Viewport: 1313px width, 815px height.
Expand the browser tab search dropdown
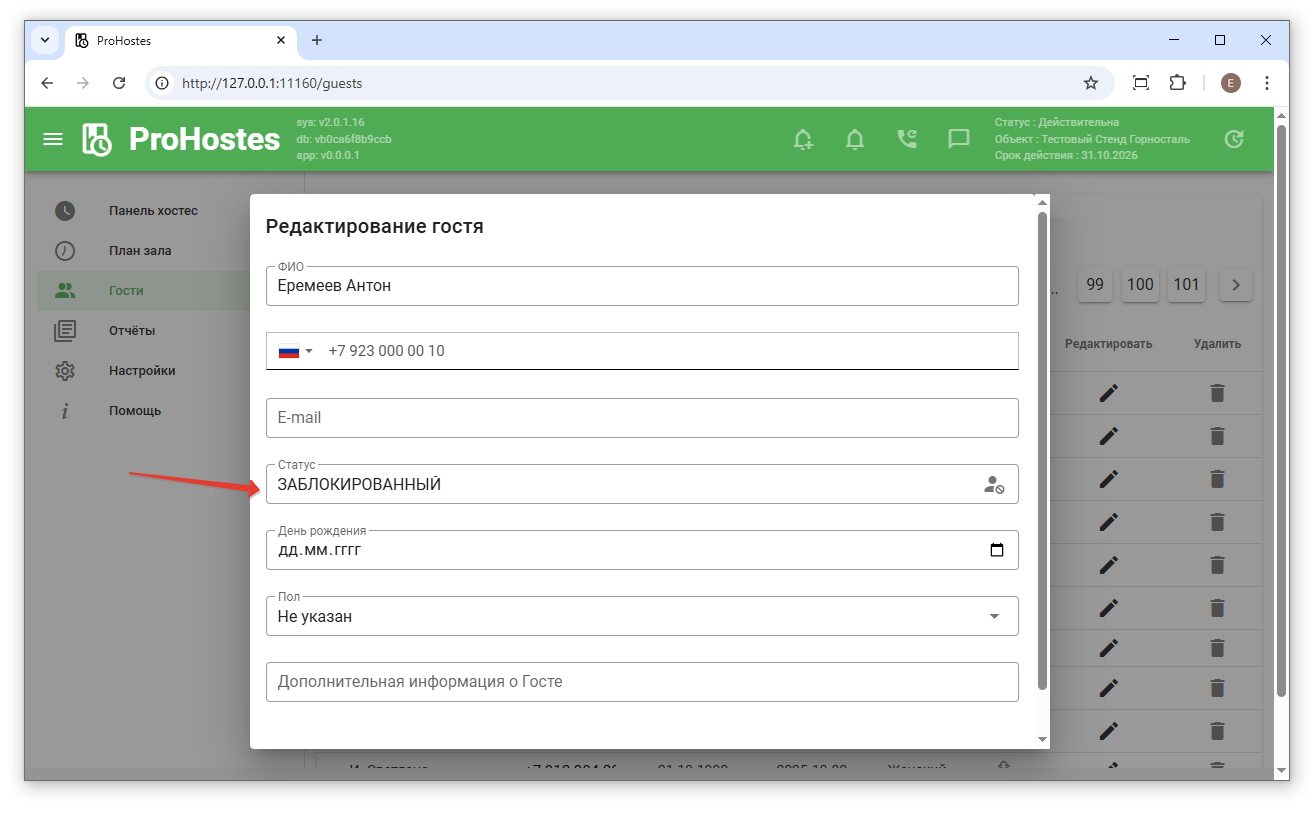(45, 40)
